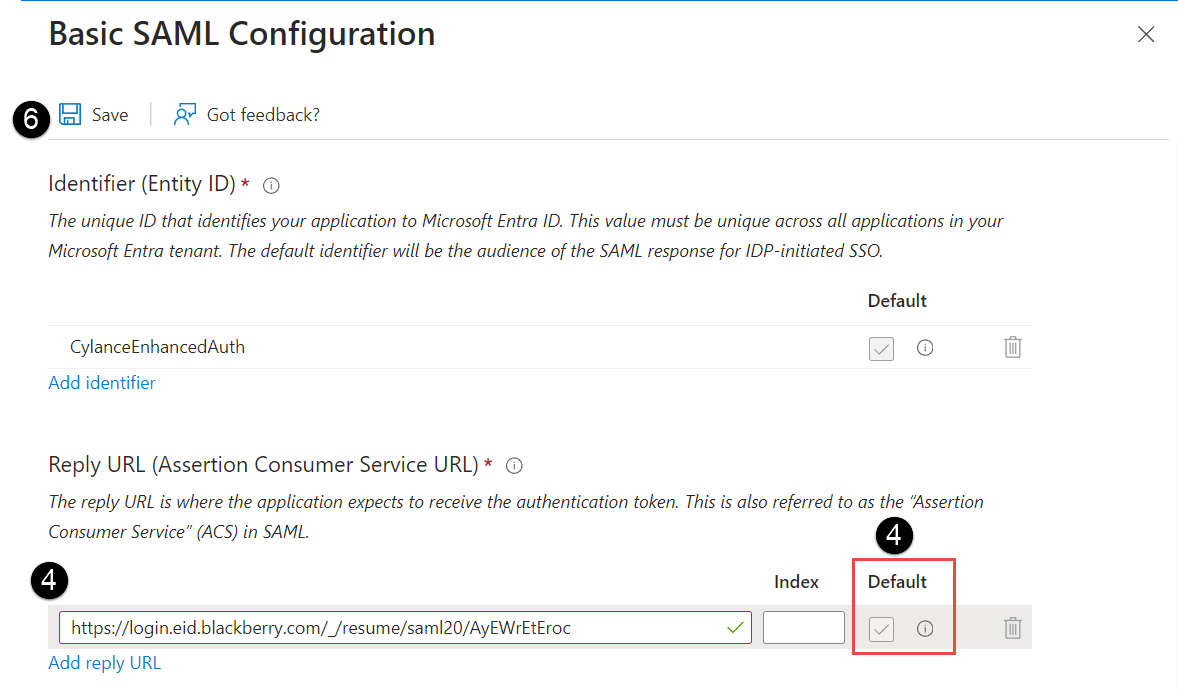Click into the login.eid.blackberry.com reply URL field
This screenshot has height=692, width=1178.
pyautogui.click(x=390, y=628)
